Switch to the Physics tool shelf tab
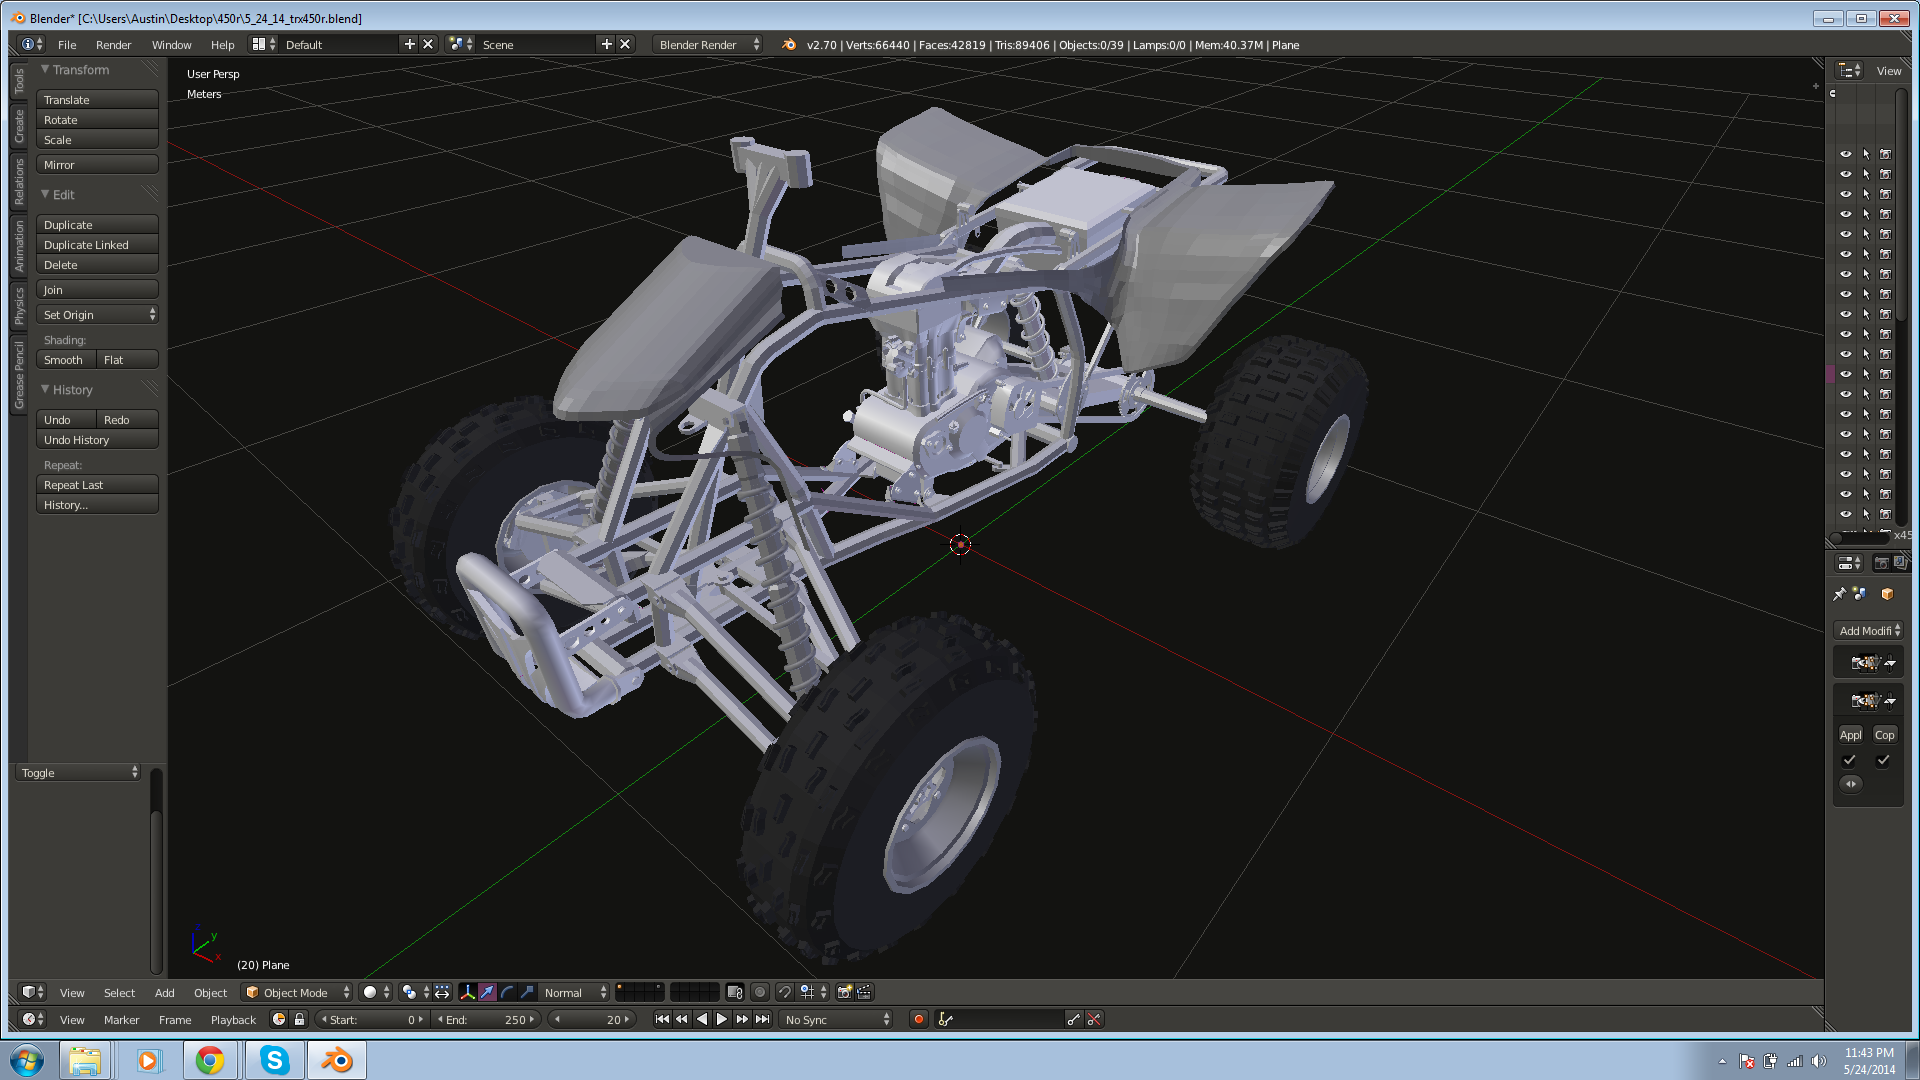 tap(19, 306)
